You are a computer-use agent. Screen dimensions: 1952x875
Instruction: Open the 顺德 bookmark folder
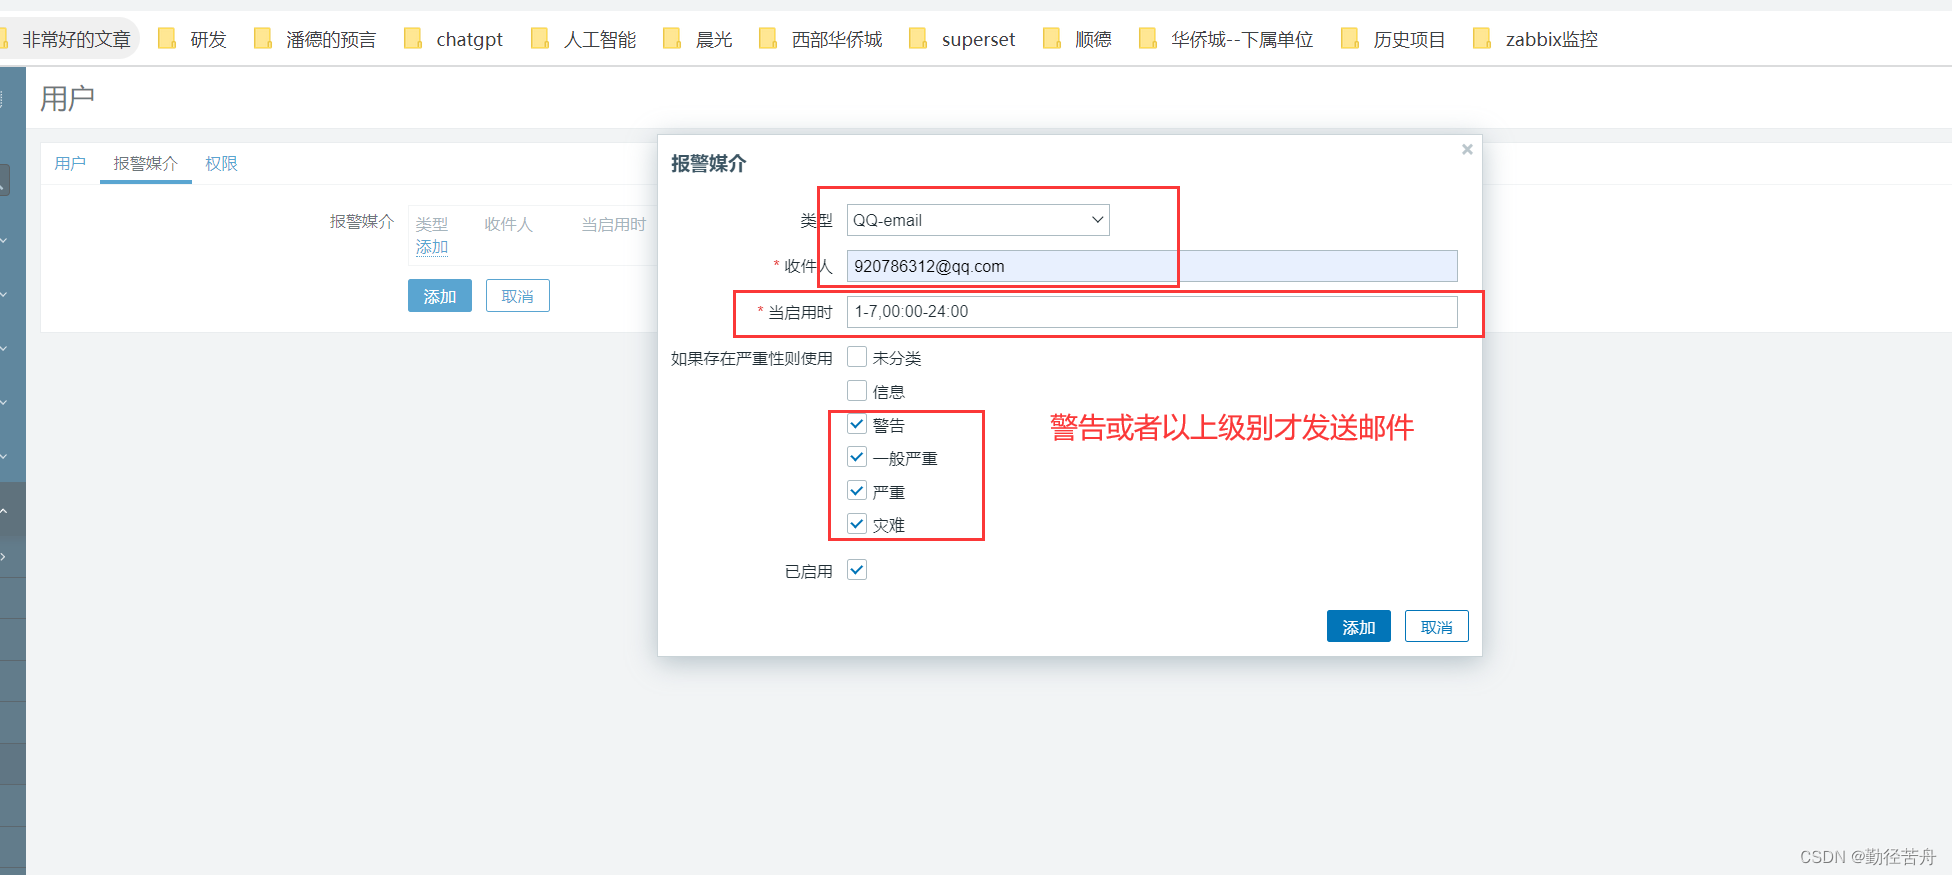1078,39
